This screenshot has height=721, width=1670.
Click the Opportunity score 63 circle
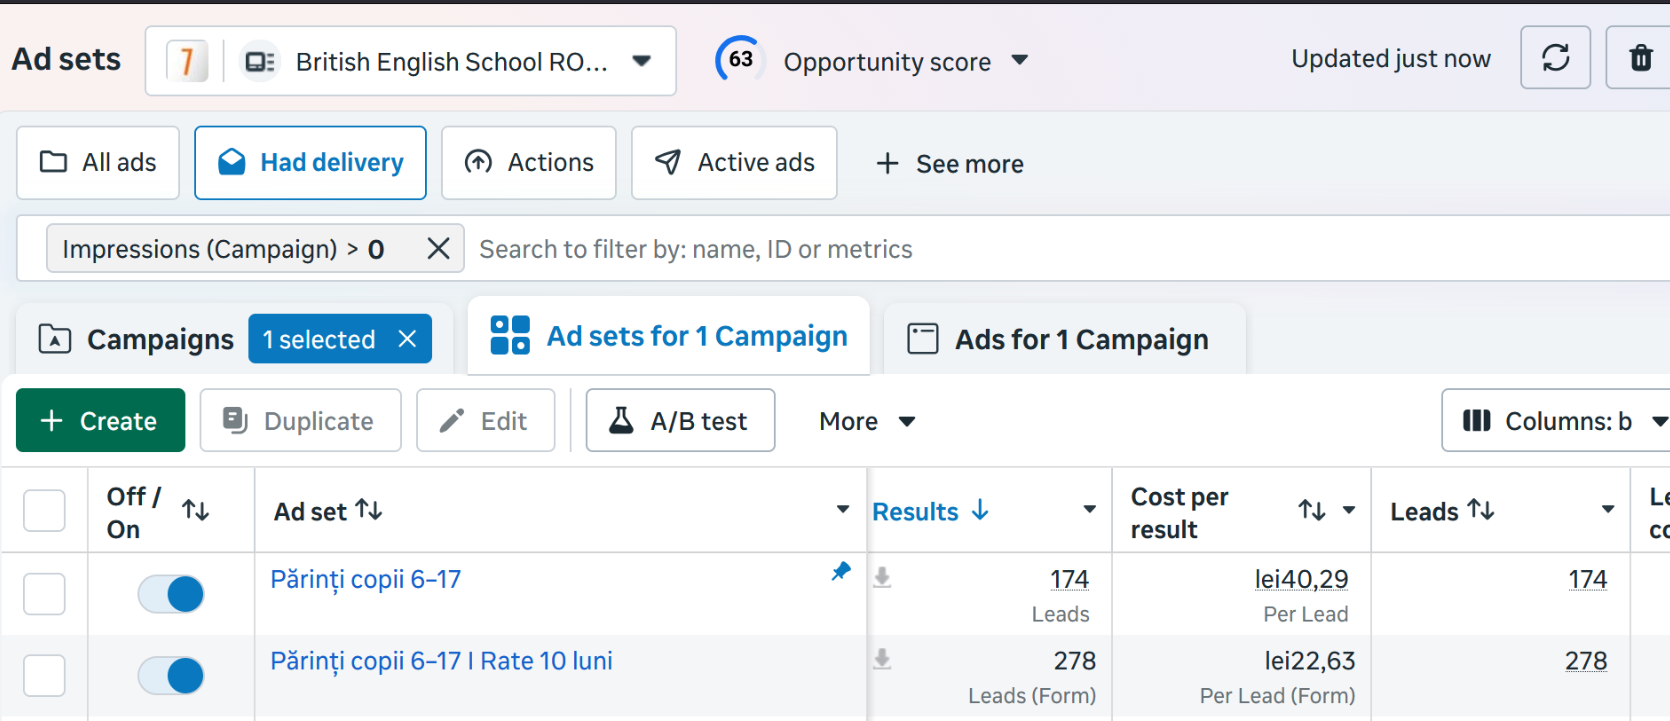pyautogui.click(x=740, y=60)
